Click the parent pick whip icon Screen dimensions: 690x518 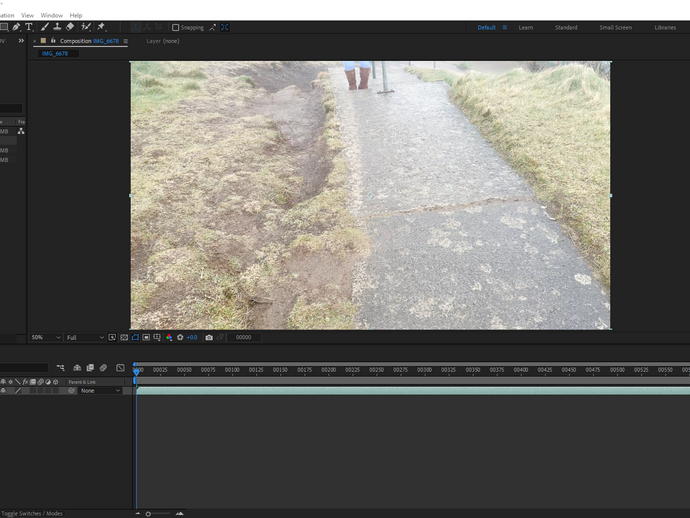click(71, 390)
